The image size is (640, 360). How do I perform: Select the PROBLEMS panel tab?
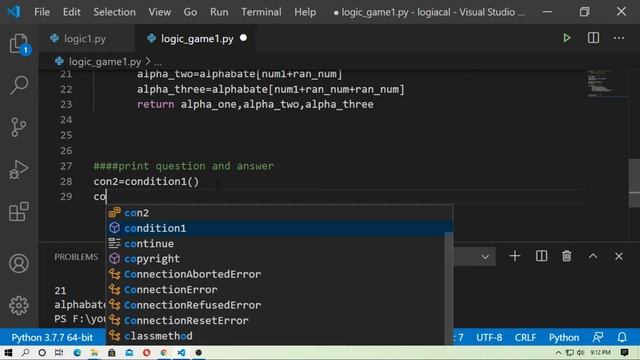point(76,257)
